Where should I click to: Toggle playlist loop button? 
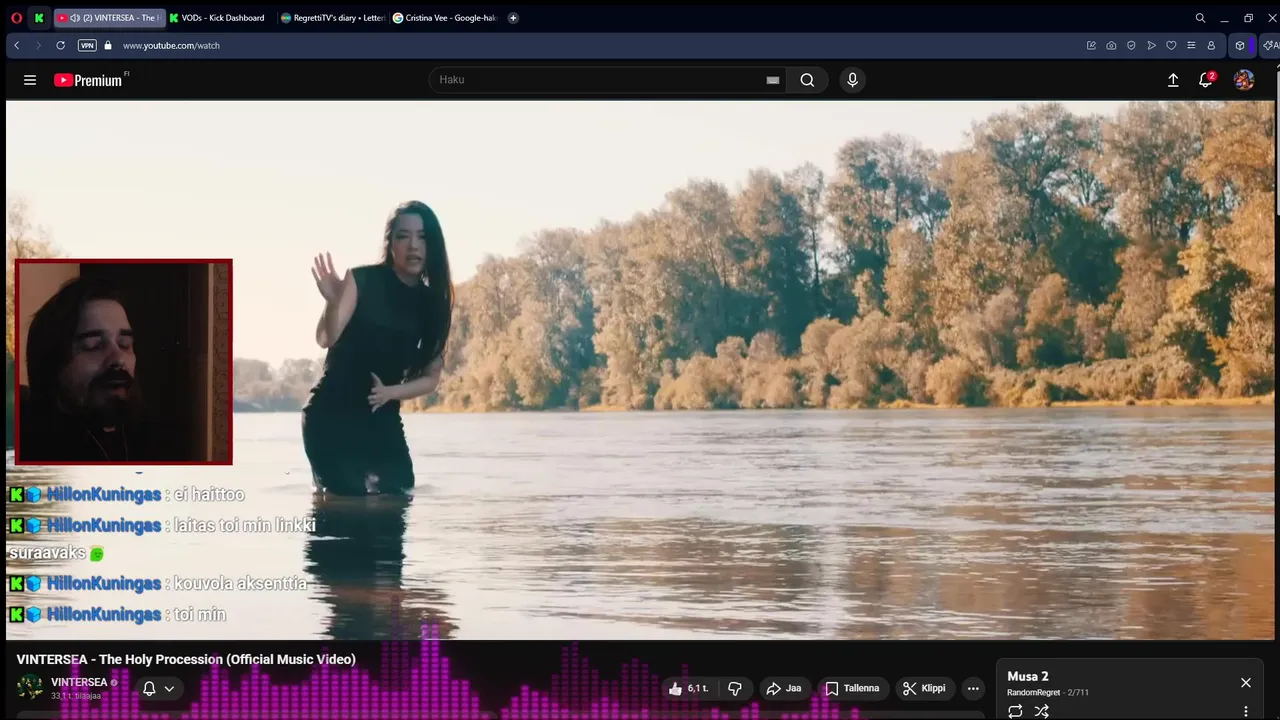point(1015,711)
